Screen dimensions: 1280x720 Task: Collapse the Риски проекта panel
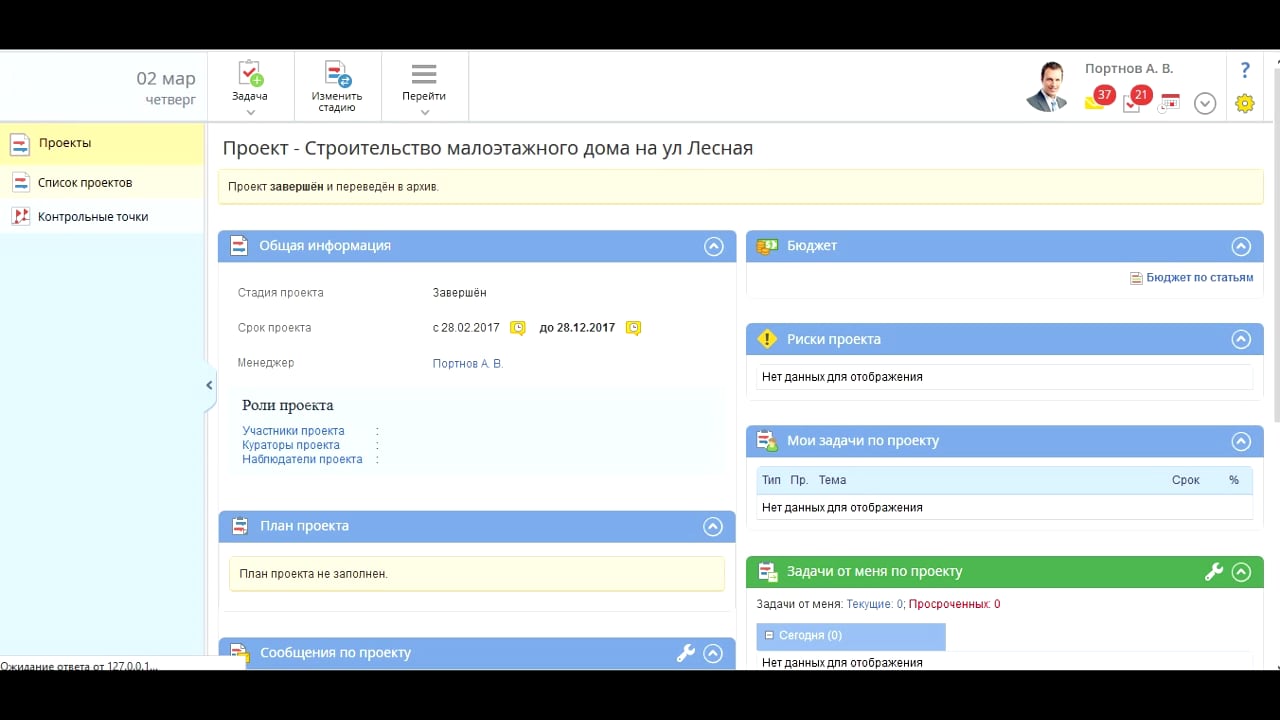coord(1241,339)
